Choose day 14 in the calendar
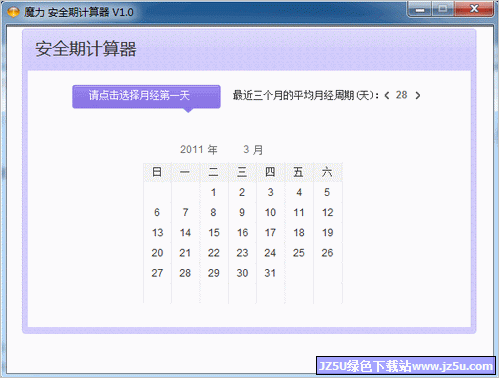The height and width of the screenshot is (378, 499). coord(185,233)
